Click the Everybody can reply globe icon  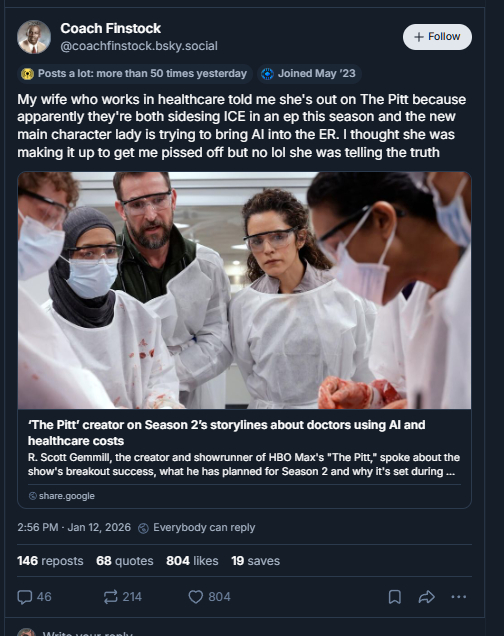pyautogui.click(x=143, y=528)
